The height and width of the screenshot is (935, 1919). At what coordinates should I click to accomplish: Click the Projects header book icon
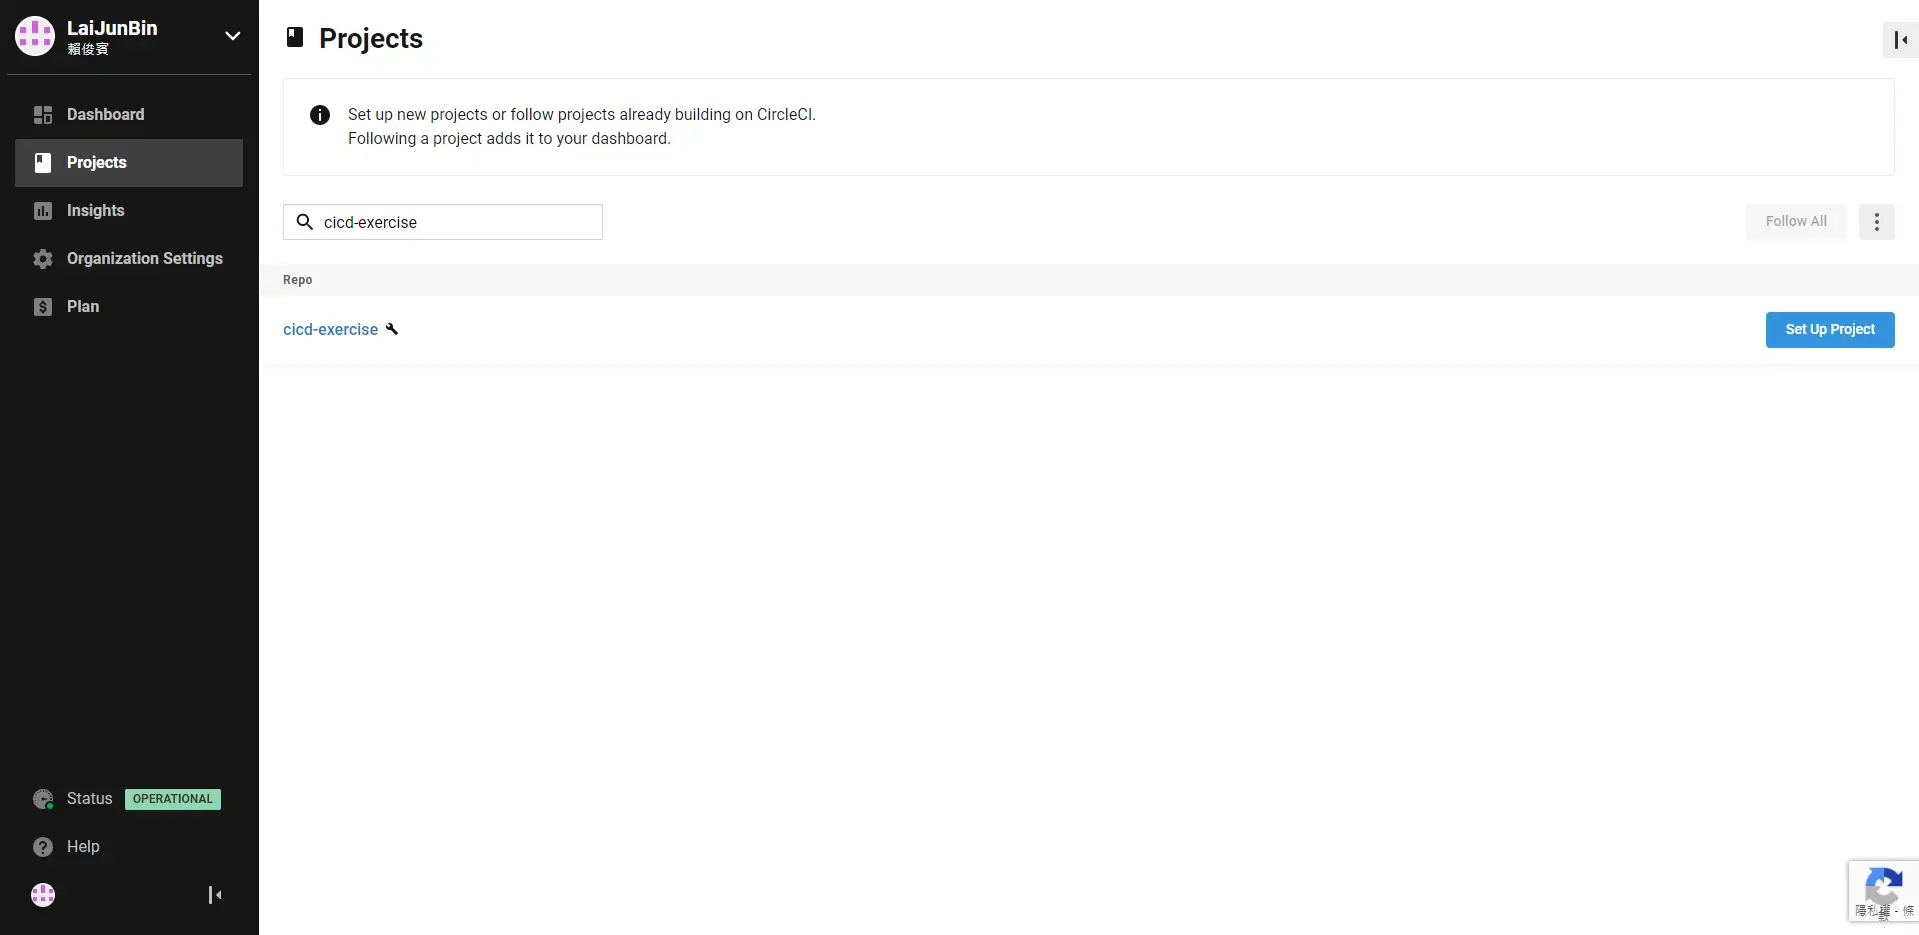point(295,38)
